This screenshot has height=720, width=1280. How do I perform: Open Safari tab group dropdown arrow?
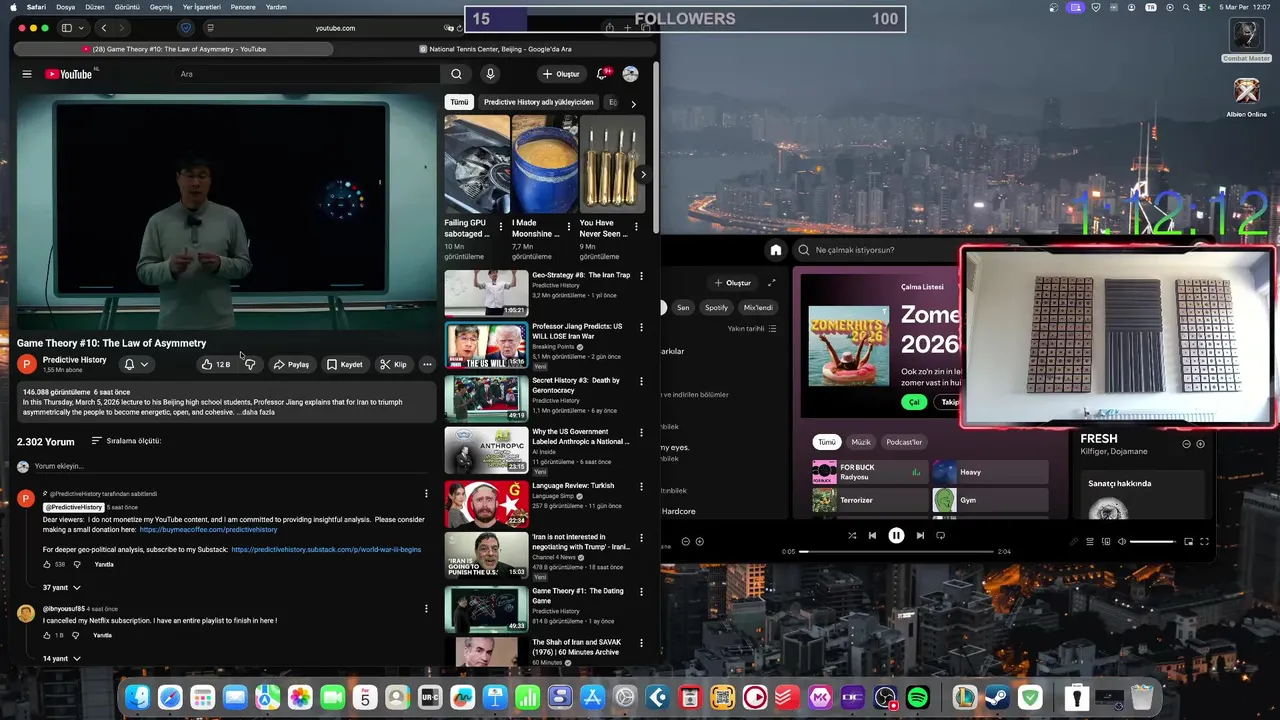82,28
